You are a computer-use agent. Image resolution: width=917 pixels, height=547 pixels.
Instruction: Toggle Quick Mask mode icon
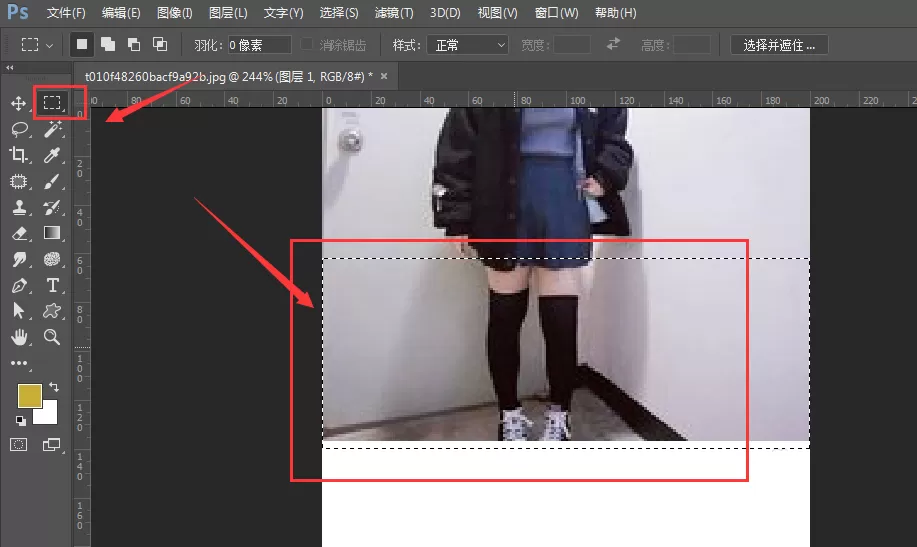[19, 445]
